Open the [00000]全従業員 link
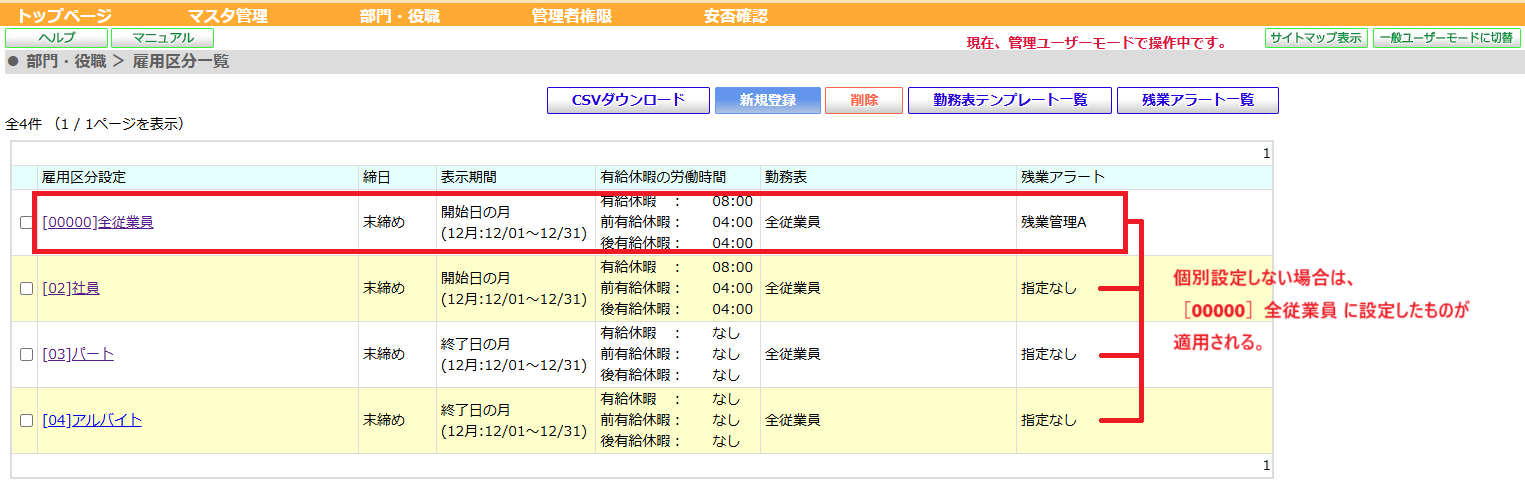The width and height of the screenshot is (1525, 488). point(98,222)
